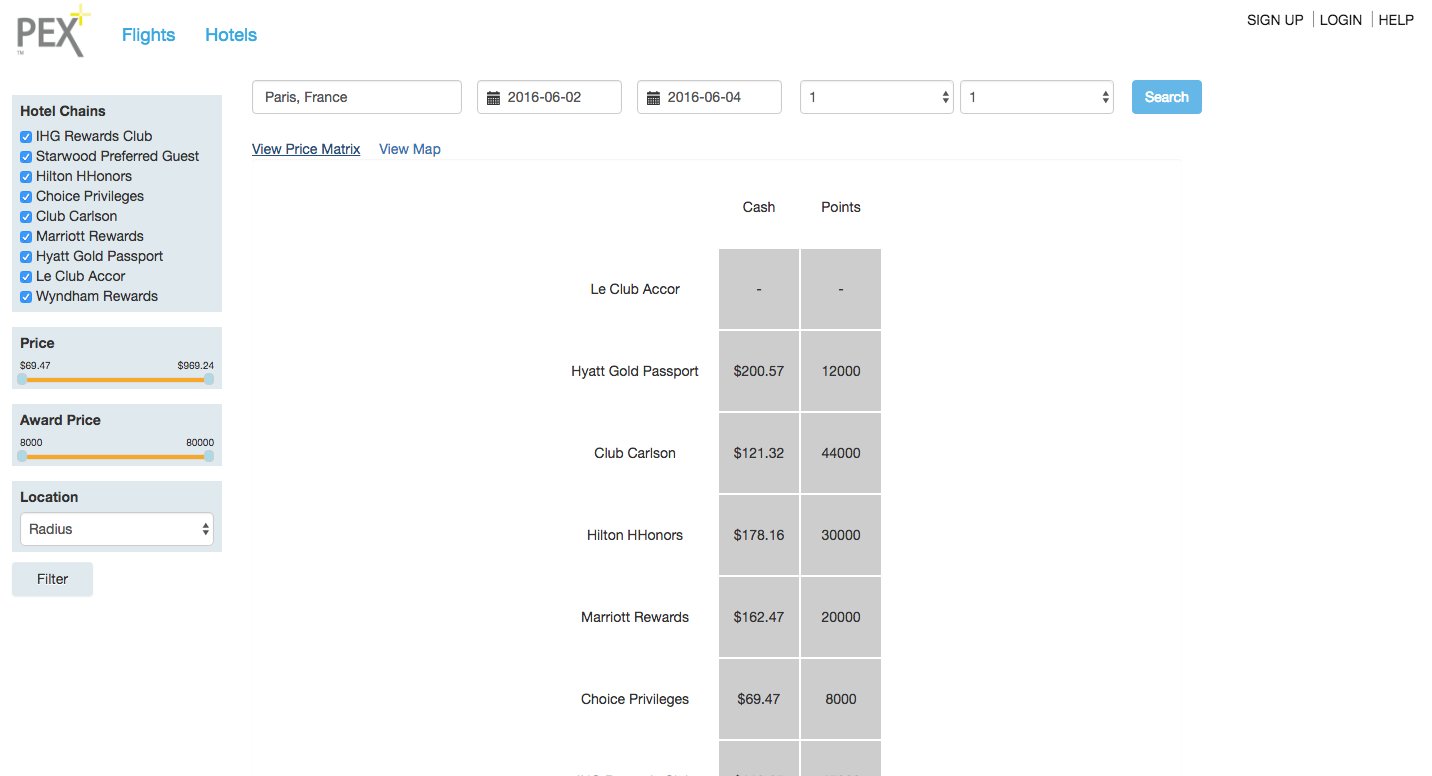The width and height of the screenshot is (1432, 776).
Task: Open the check-out date calendar icon
Action: (652, 96)
